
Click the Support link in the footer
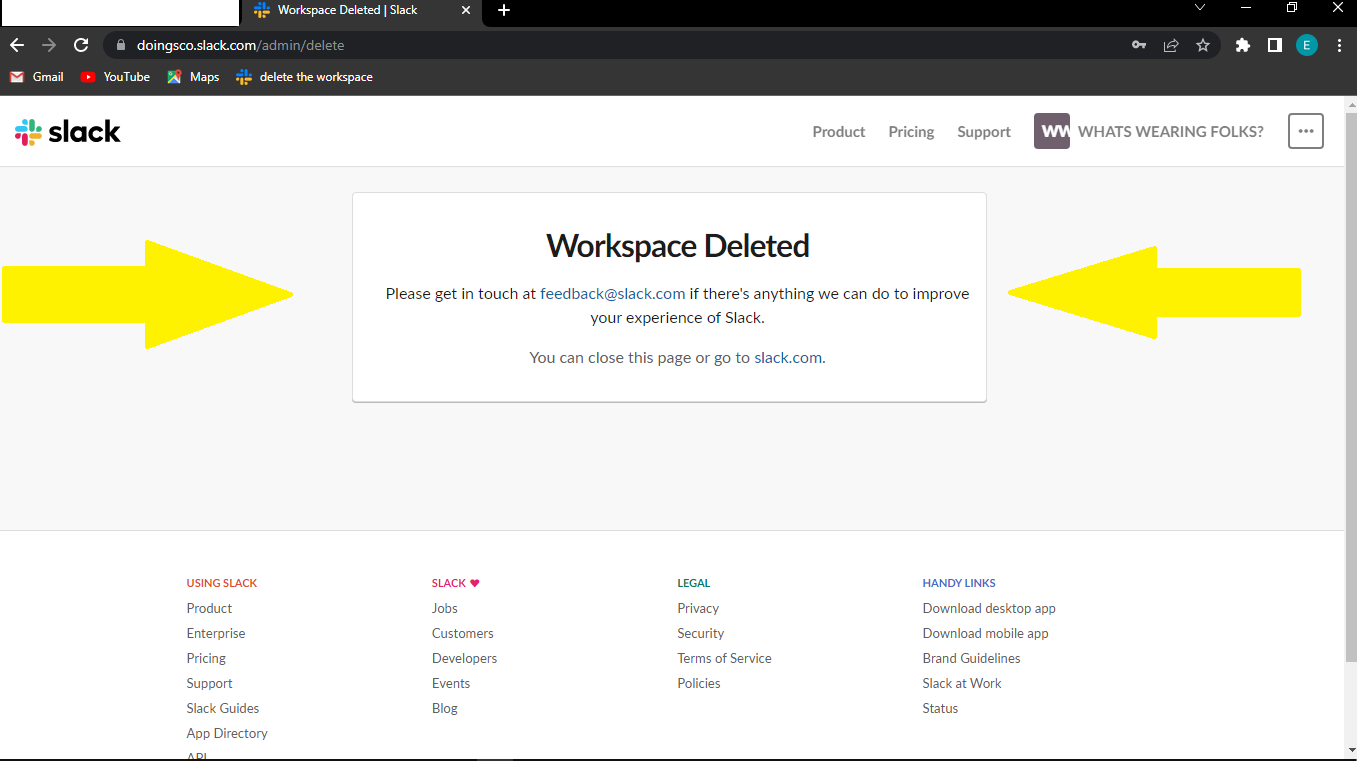tap(209, 683)
